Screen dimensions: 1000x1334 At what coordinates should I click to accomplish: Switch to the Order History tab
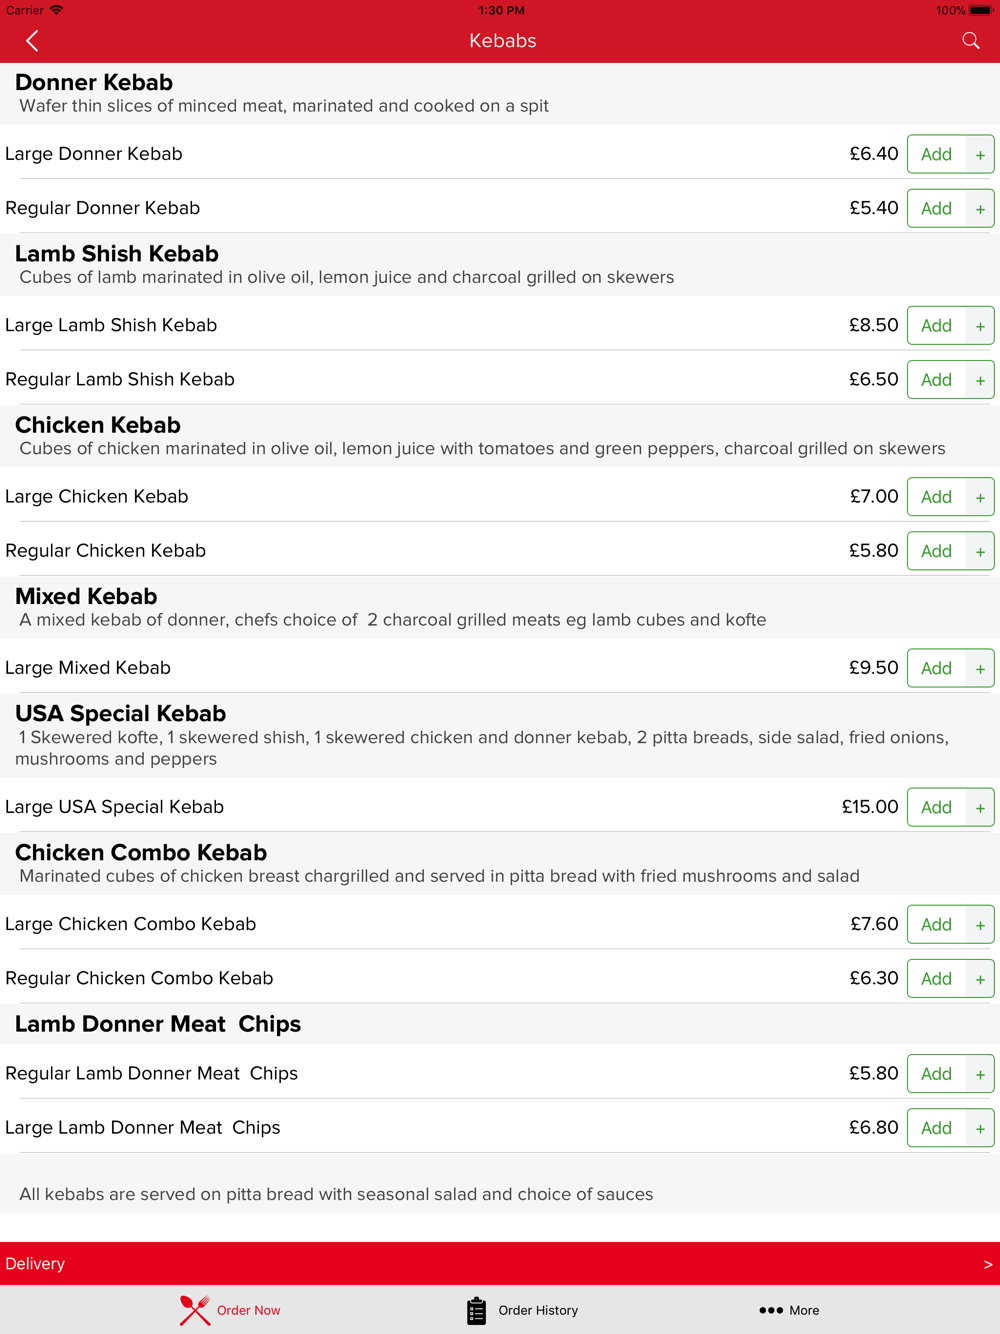[538, 1310]
